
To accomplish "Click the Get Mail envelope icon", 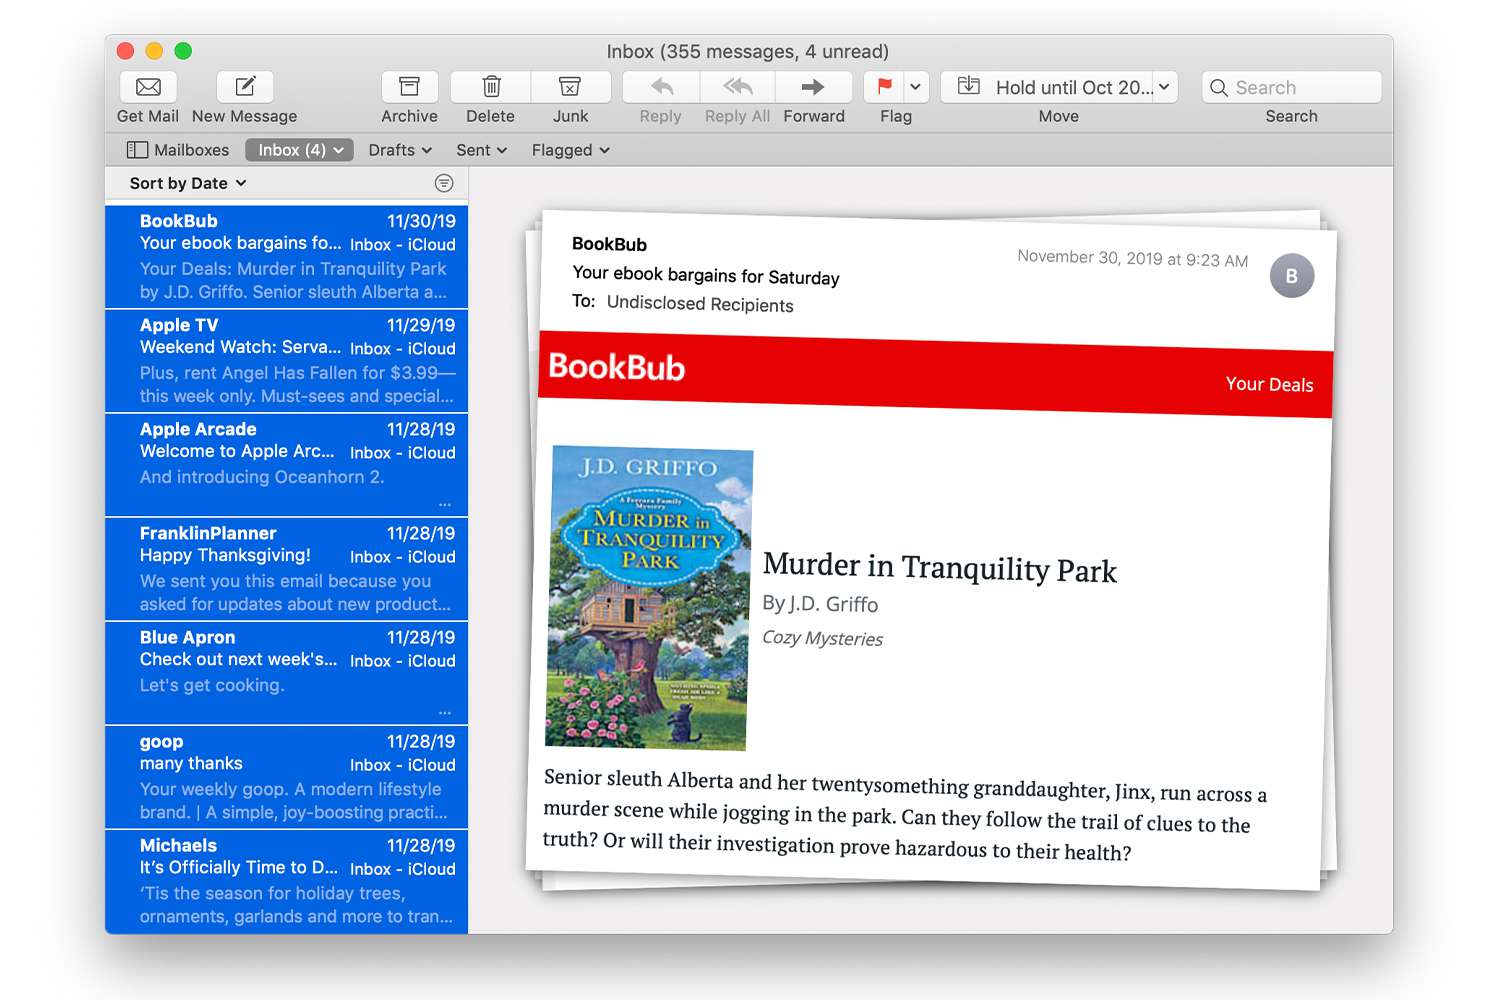I will point(148,87).
